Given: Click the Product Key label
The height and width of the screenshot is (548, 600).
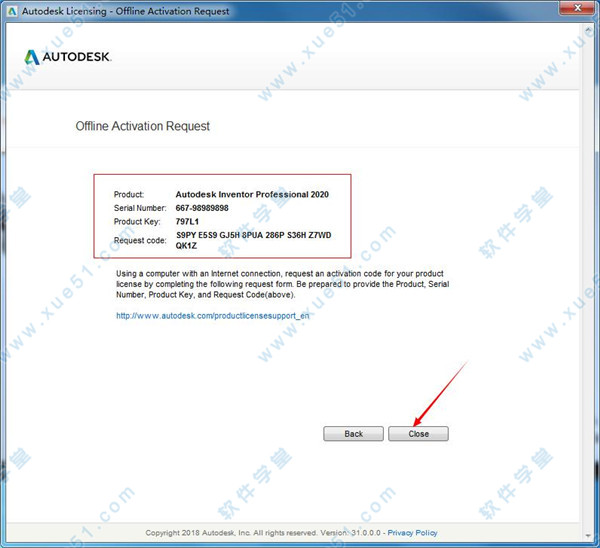Looking at the screenshot, I should coord(137,222).
